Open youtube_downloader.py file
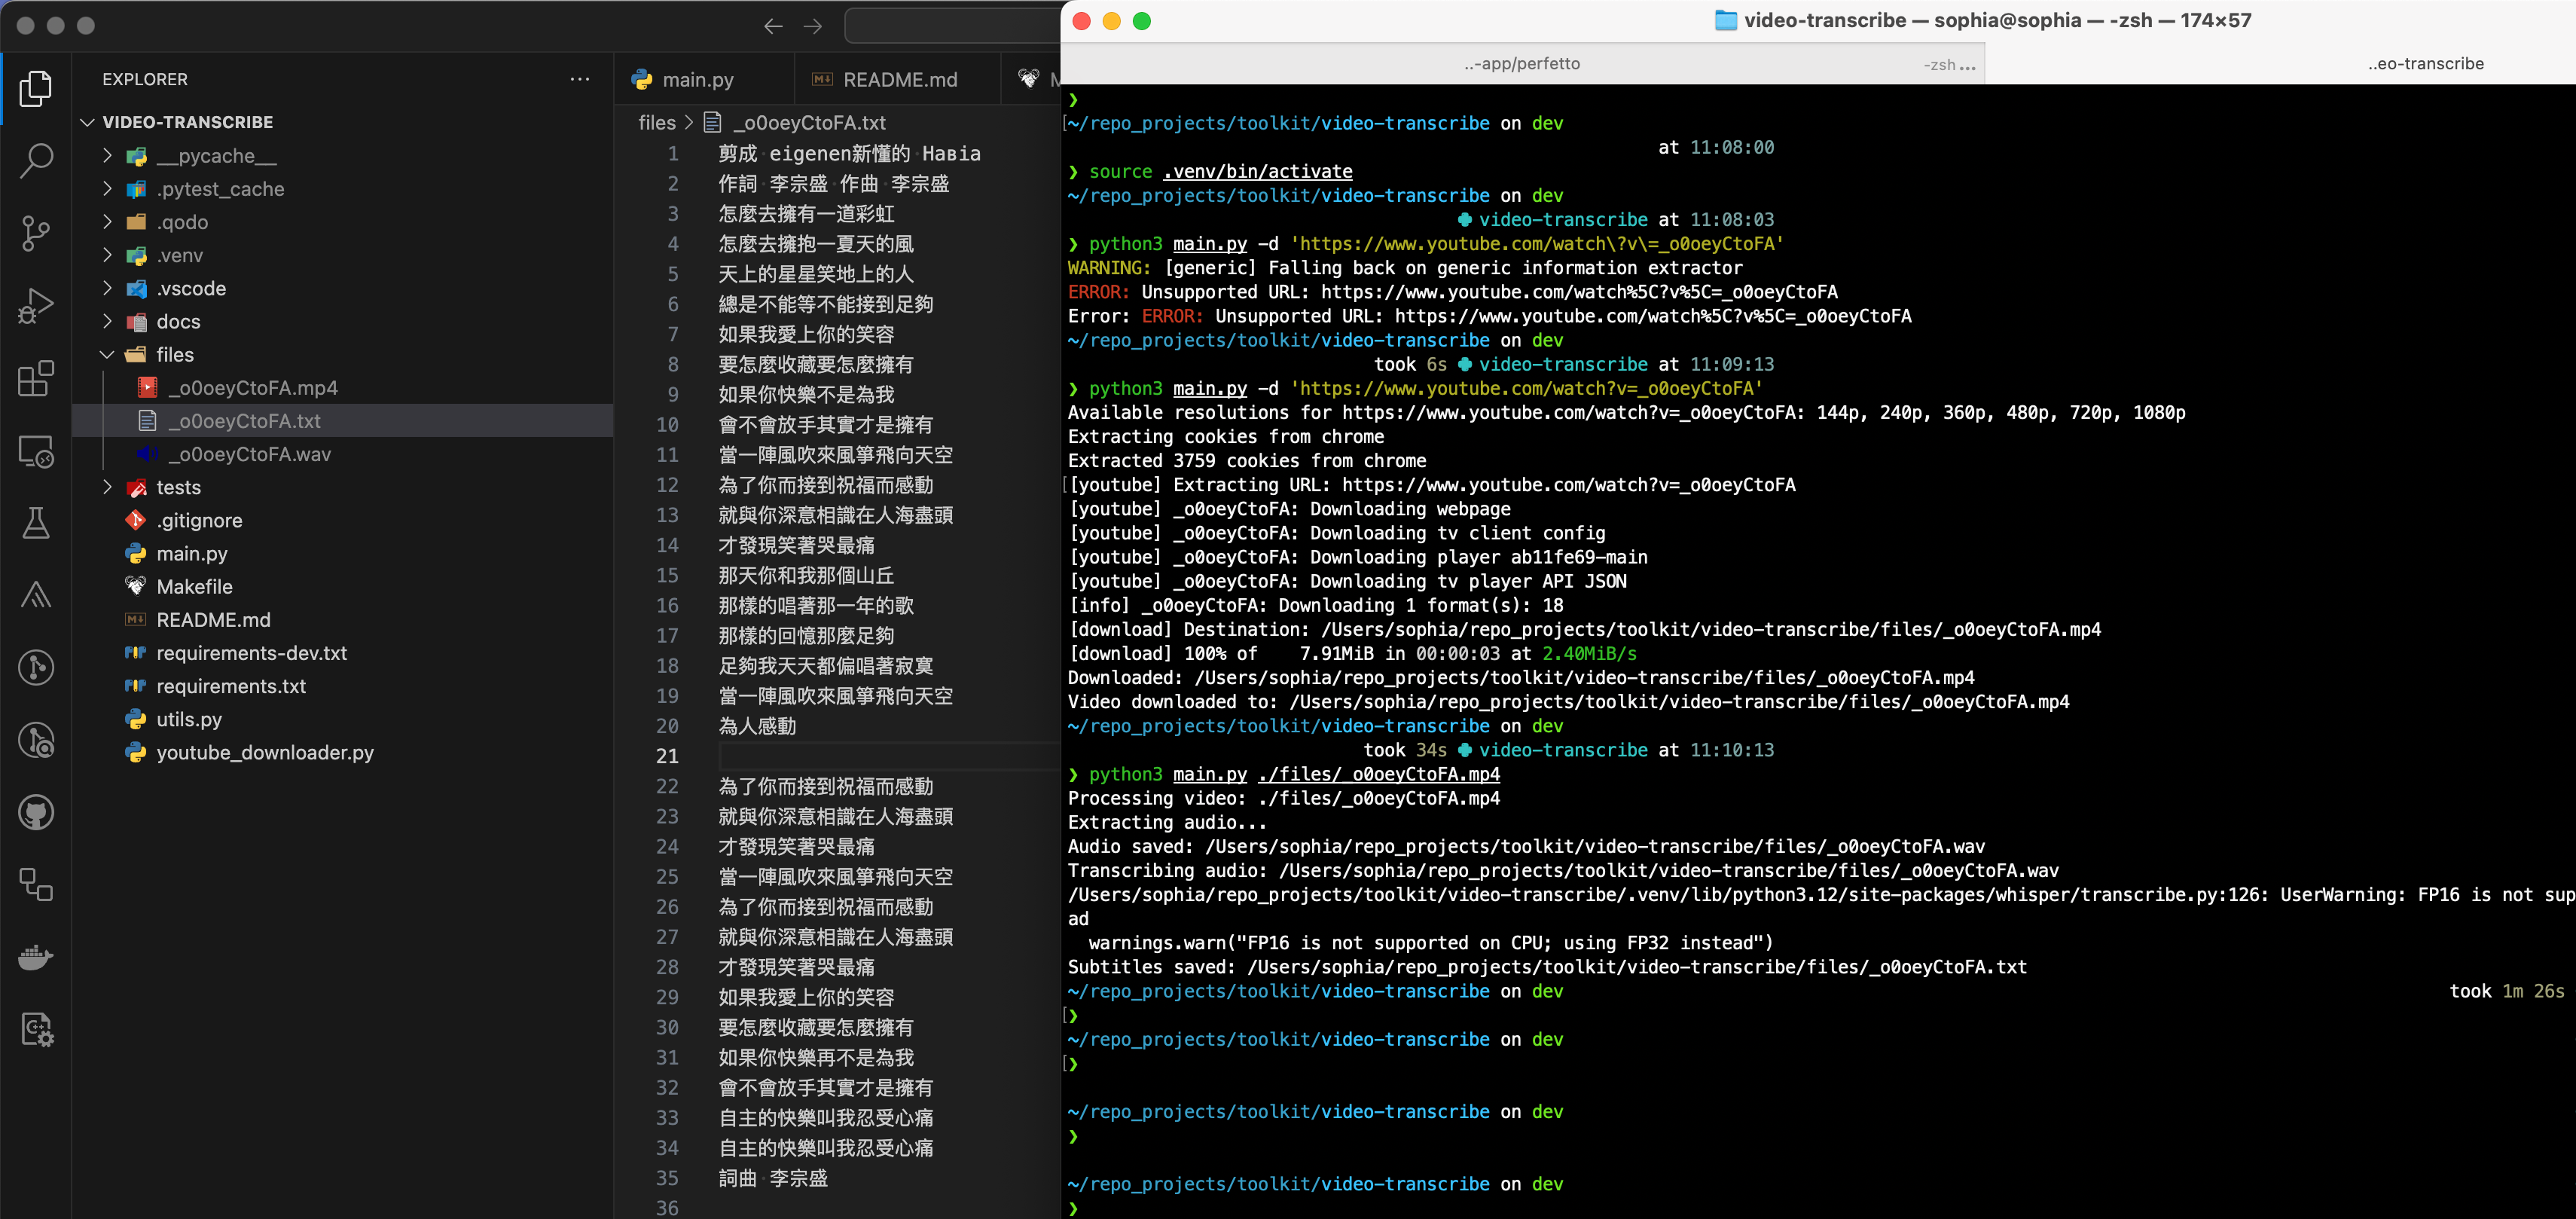 (x=342, y=752)
